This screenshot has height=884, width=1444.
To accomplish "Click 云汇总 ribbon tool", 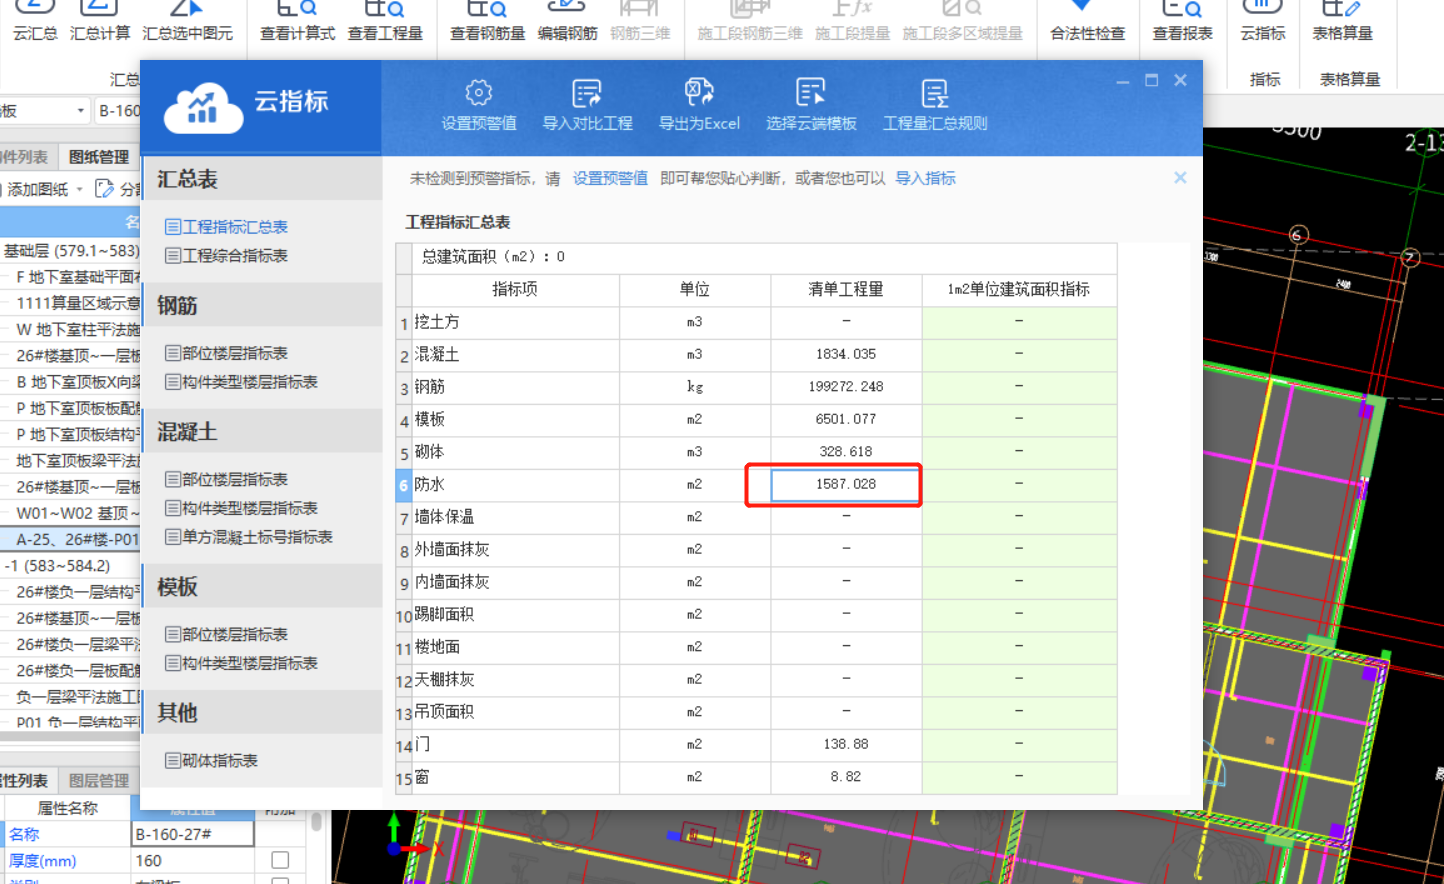I will [x=35, y=21].
